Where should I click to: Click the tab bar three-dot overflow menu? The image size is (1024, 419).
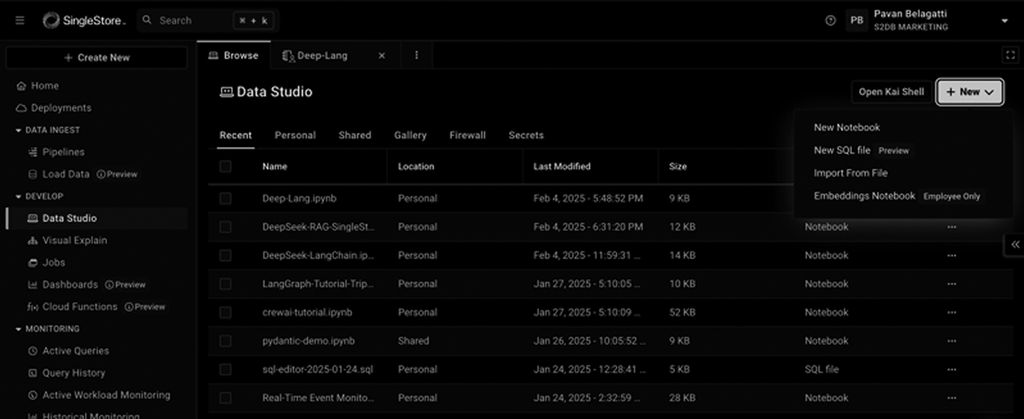tap(417, 55)
